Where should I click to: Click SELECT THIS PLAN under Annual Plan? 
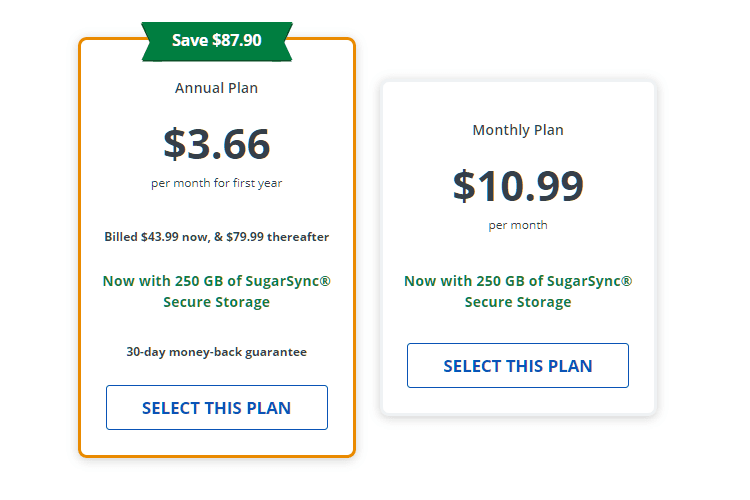click(x=217, y=408)
